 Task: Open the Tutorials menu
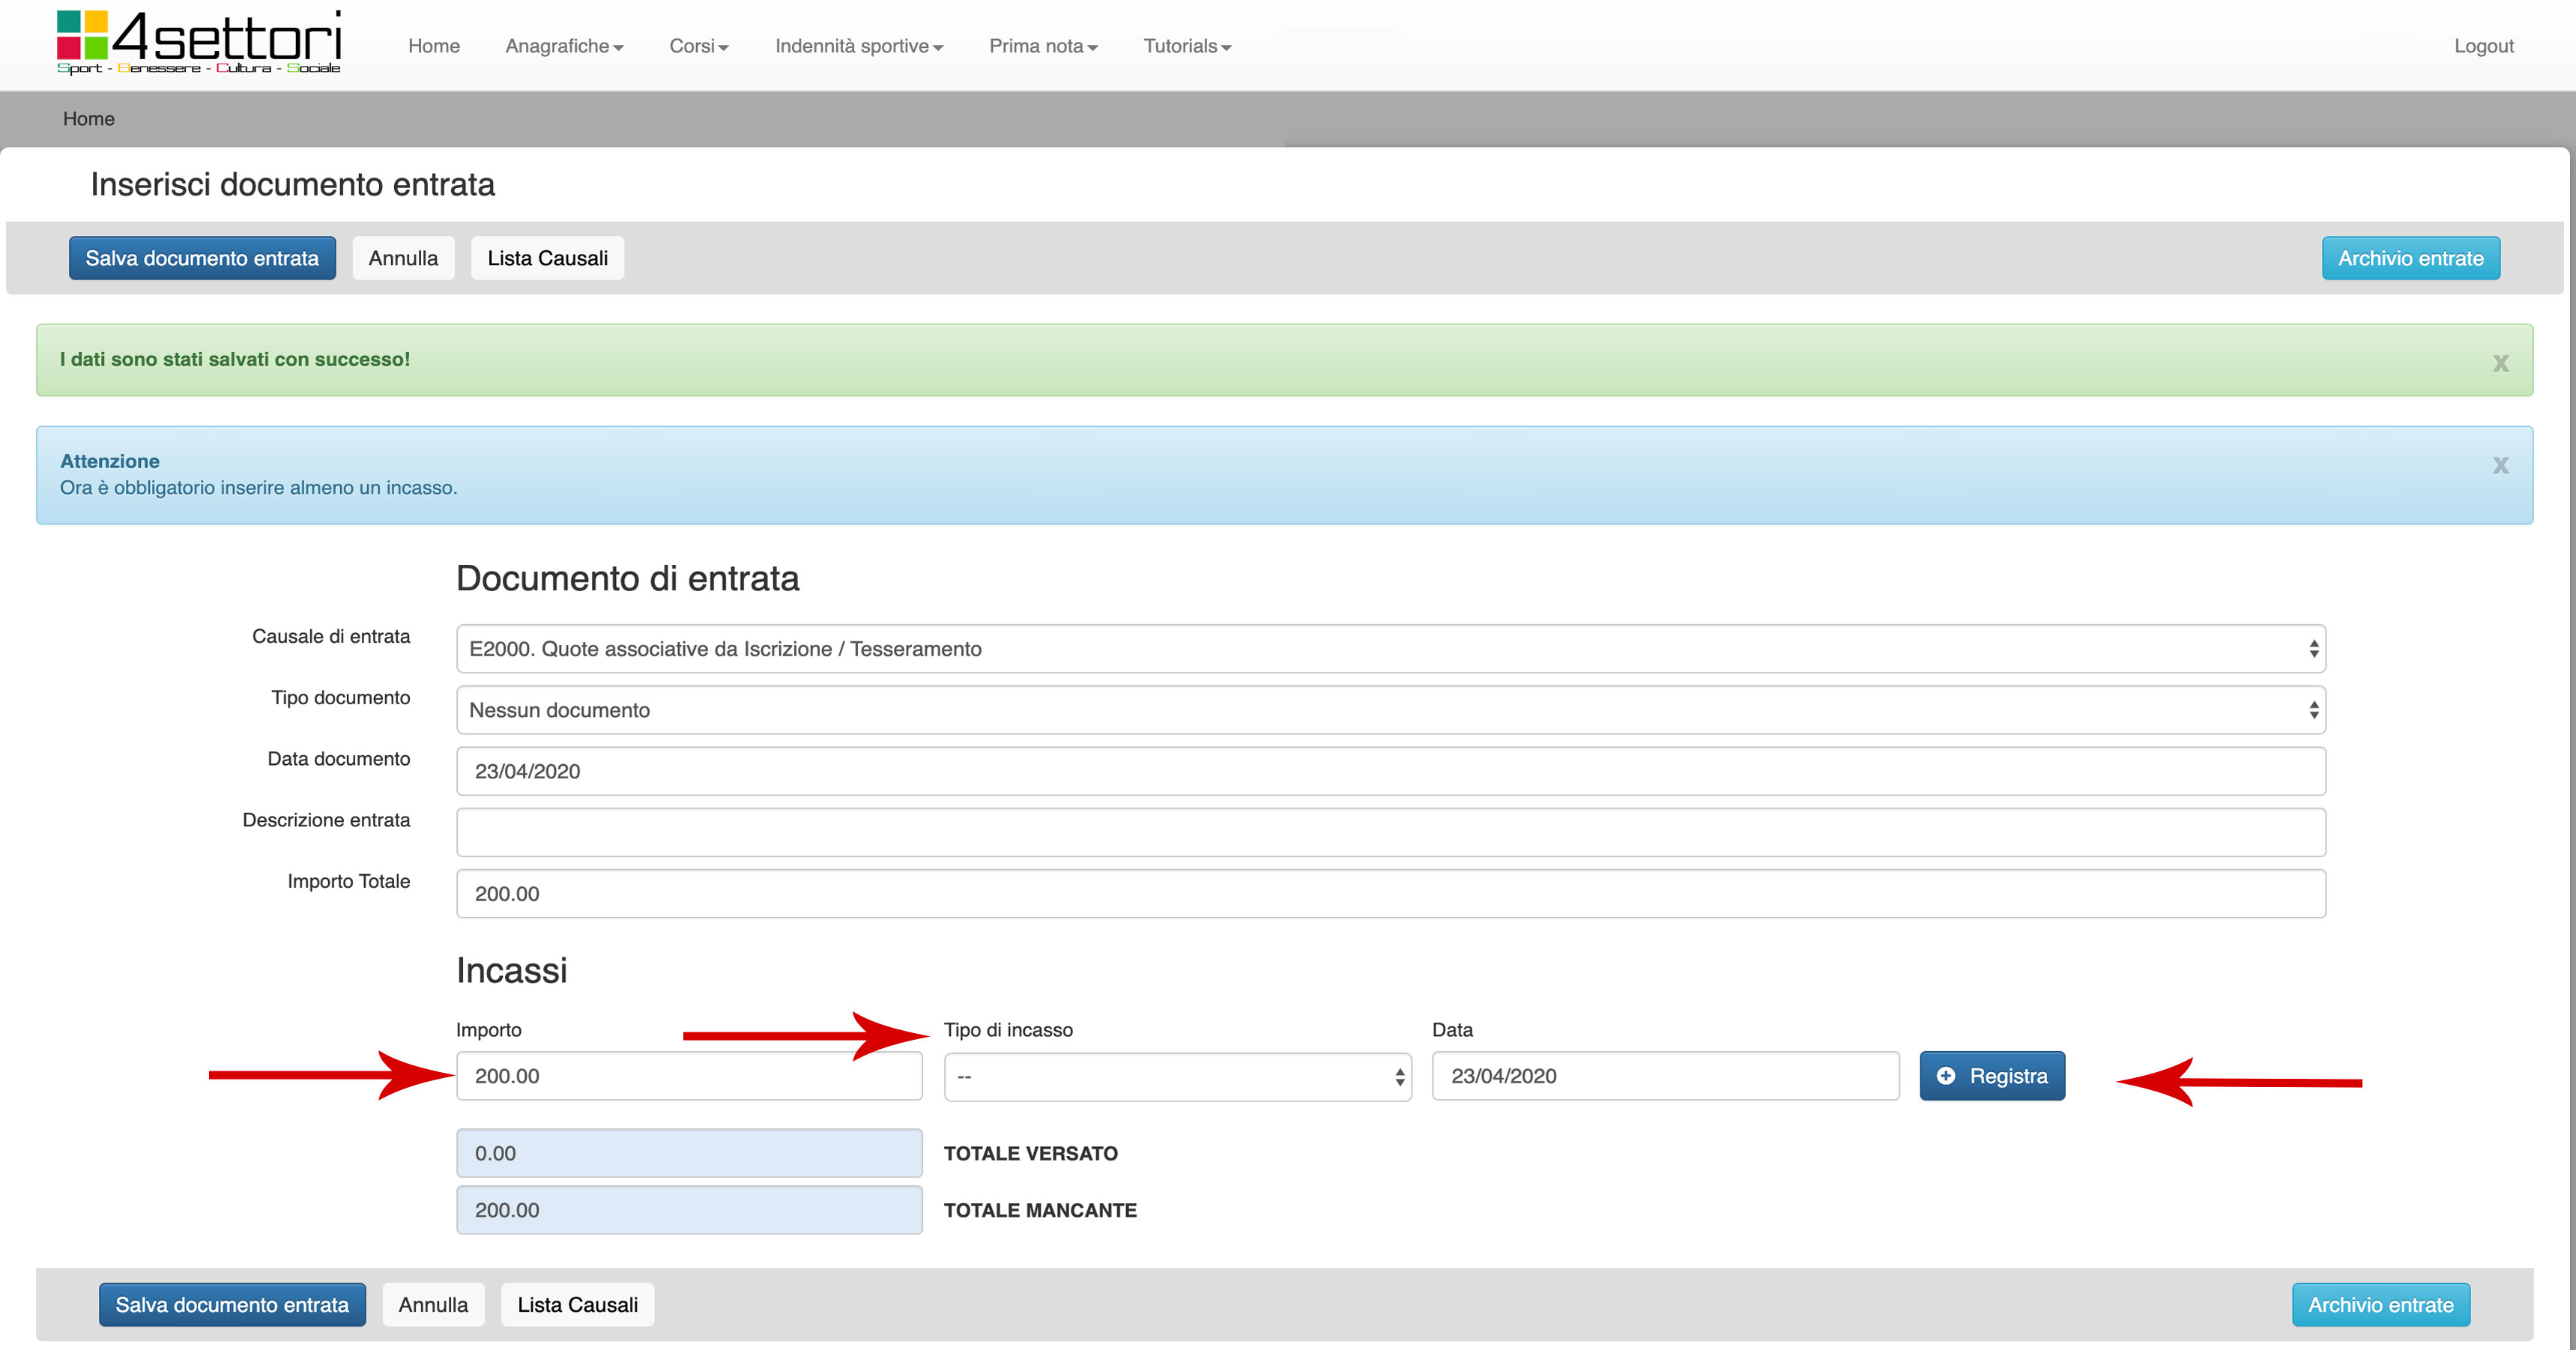pyautogui.click(x=1186, y=46)
